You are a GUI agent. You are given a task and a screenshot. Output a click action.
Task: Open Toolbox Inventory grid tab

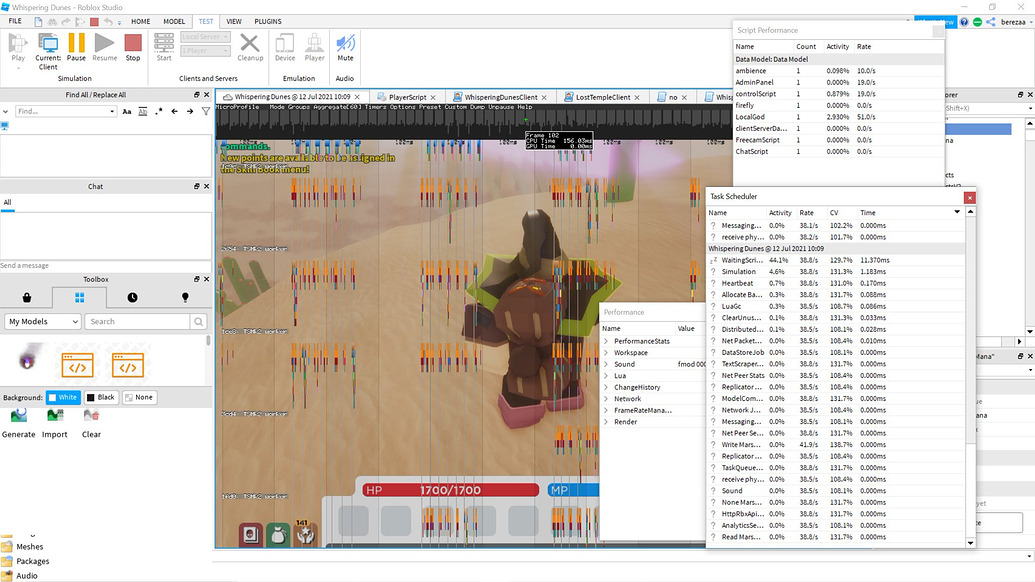tap(79, 298)
